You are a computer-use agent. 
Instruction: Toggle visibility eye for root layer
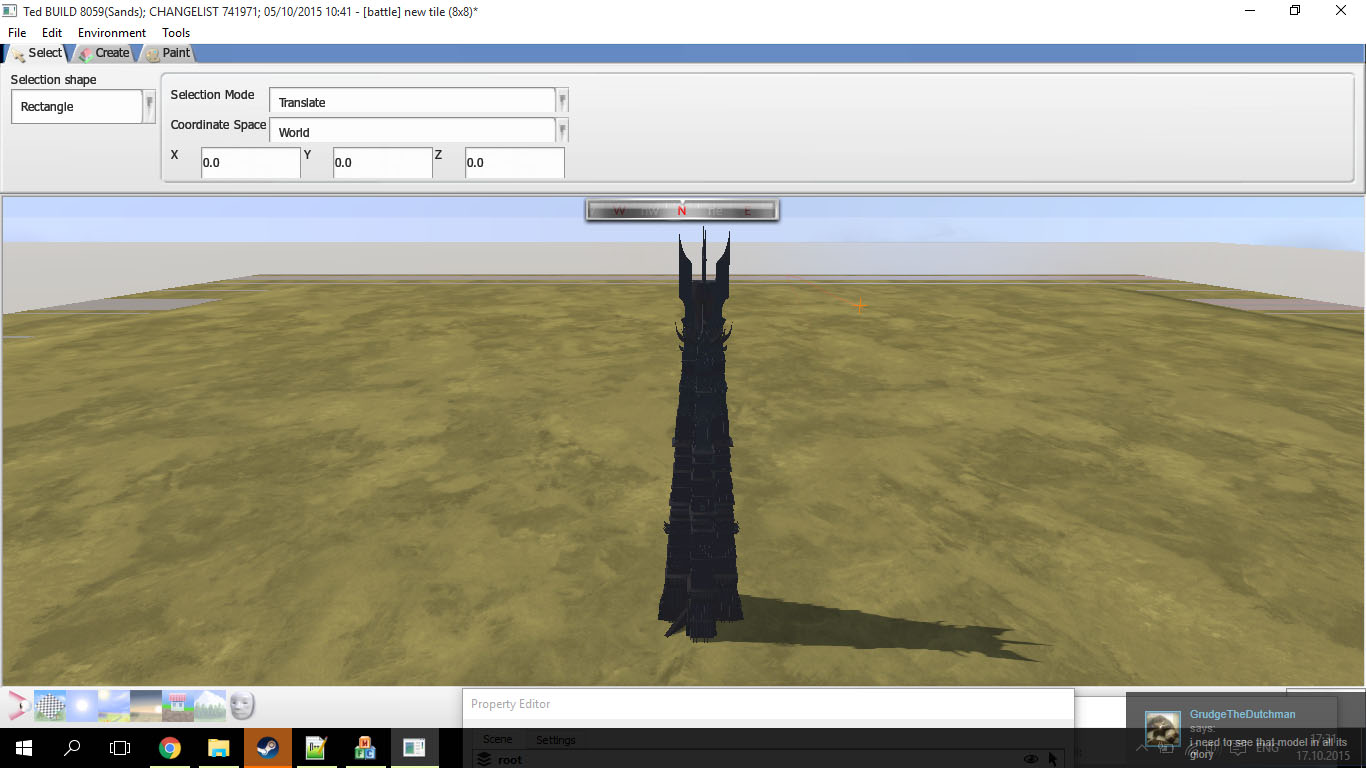pos(1030,760)
